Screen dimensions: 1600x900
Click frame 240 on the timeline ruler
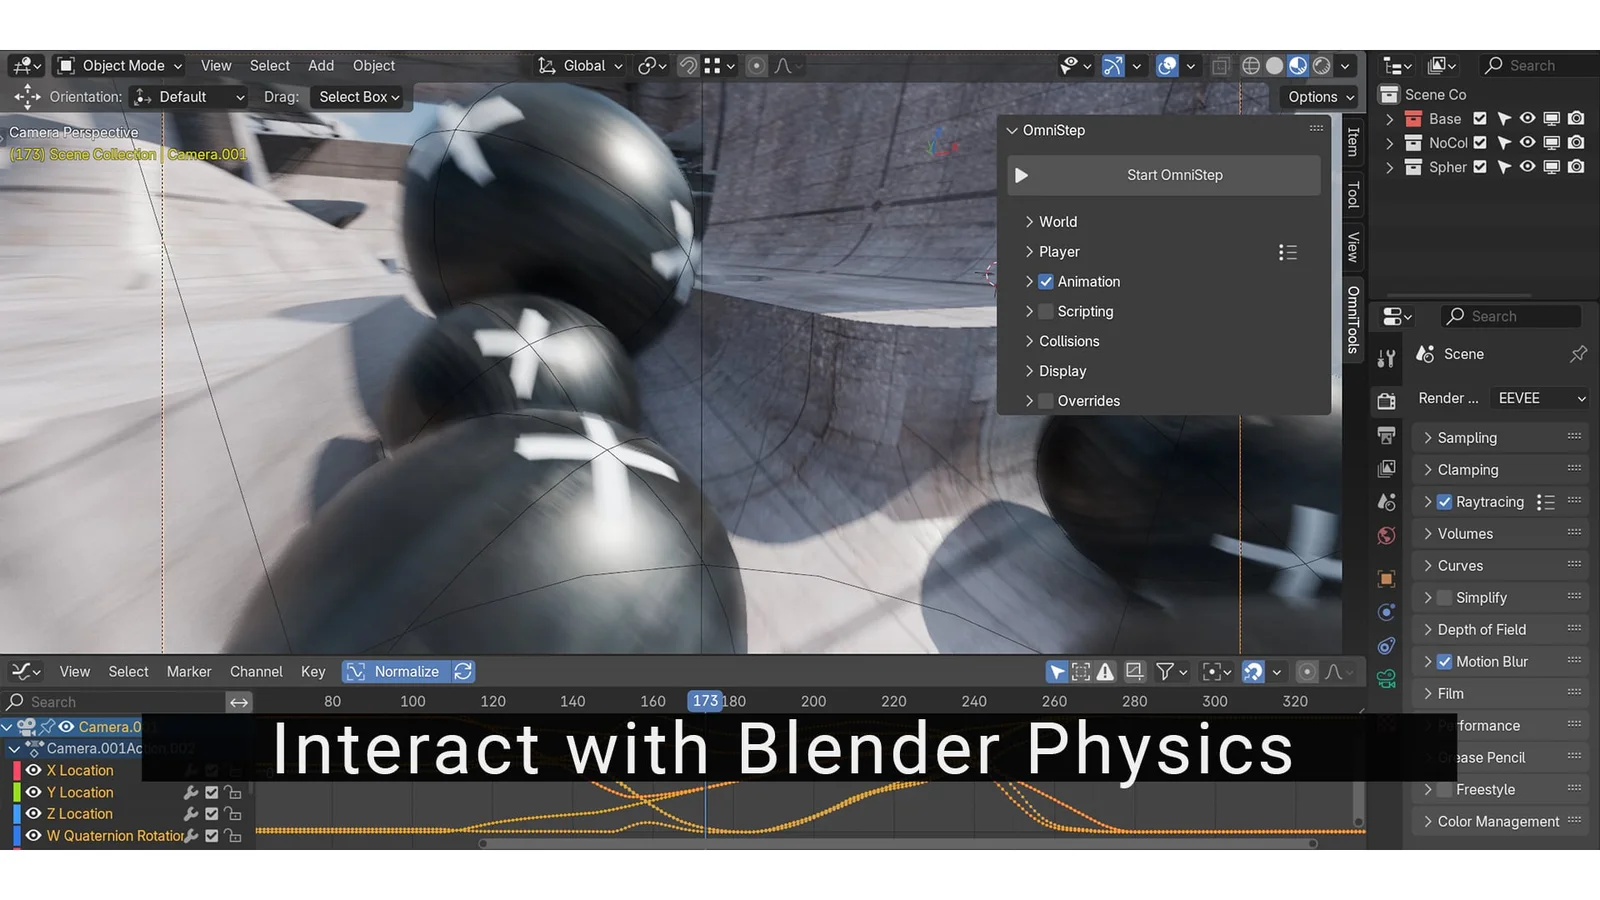974,702
